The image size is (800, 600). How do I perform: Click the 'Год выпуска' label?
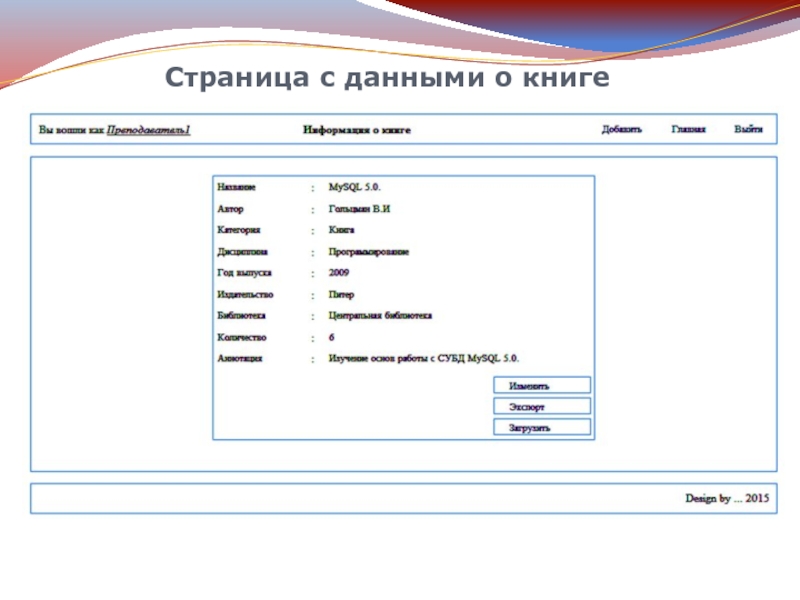(x=244, y=273)
